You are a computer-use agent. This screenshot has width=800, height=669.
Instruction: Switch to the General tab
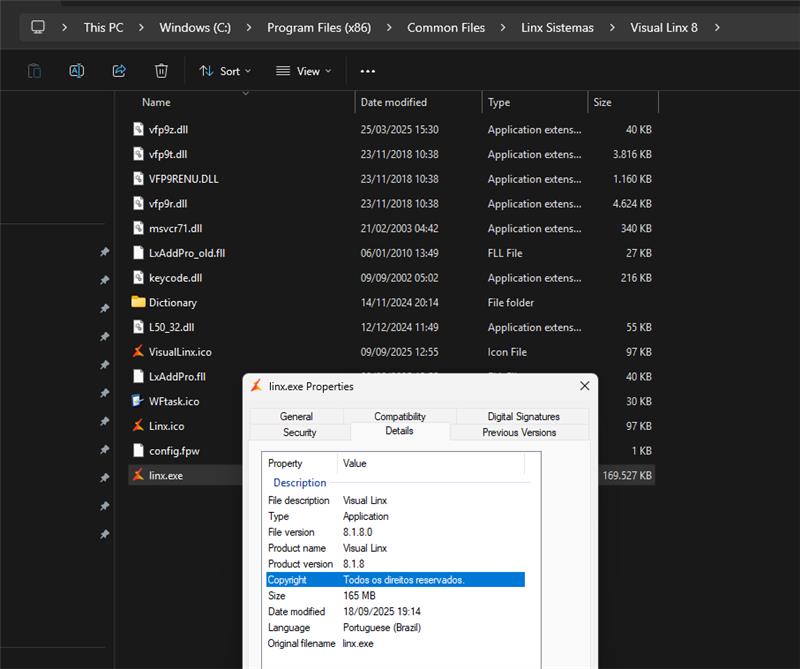[x=296, y=416]
